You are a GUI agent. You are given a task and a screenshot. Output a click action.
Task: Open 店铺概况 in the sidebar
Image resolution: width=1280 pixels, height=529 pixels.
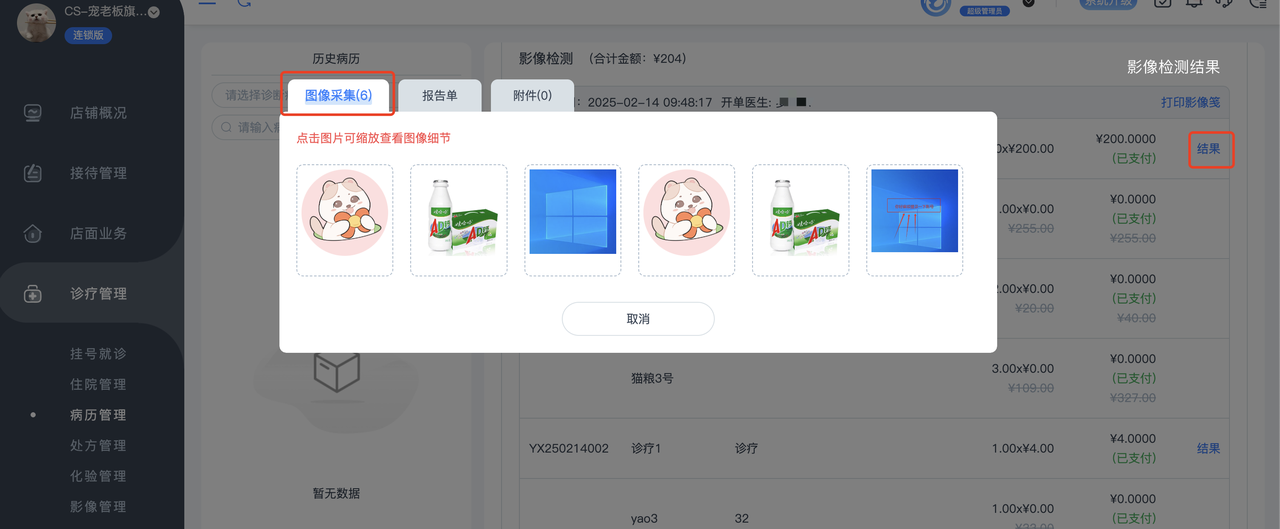tap(98, 113)
